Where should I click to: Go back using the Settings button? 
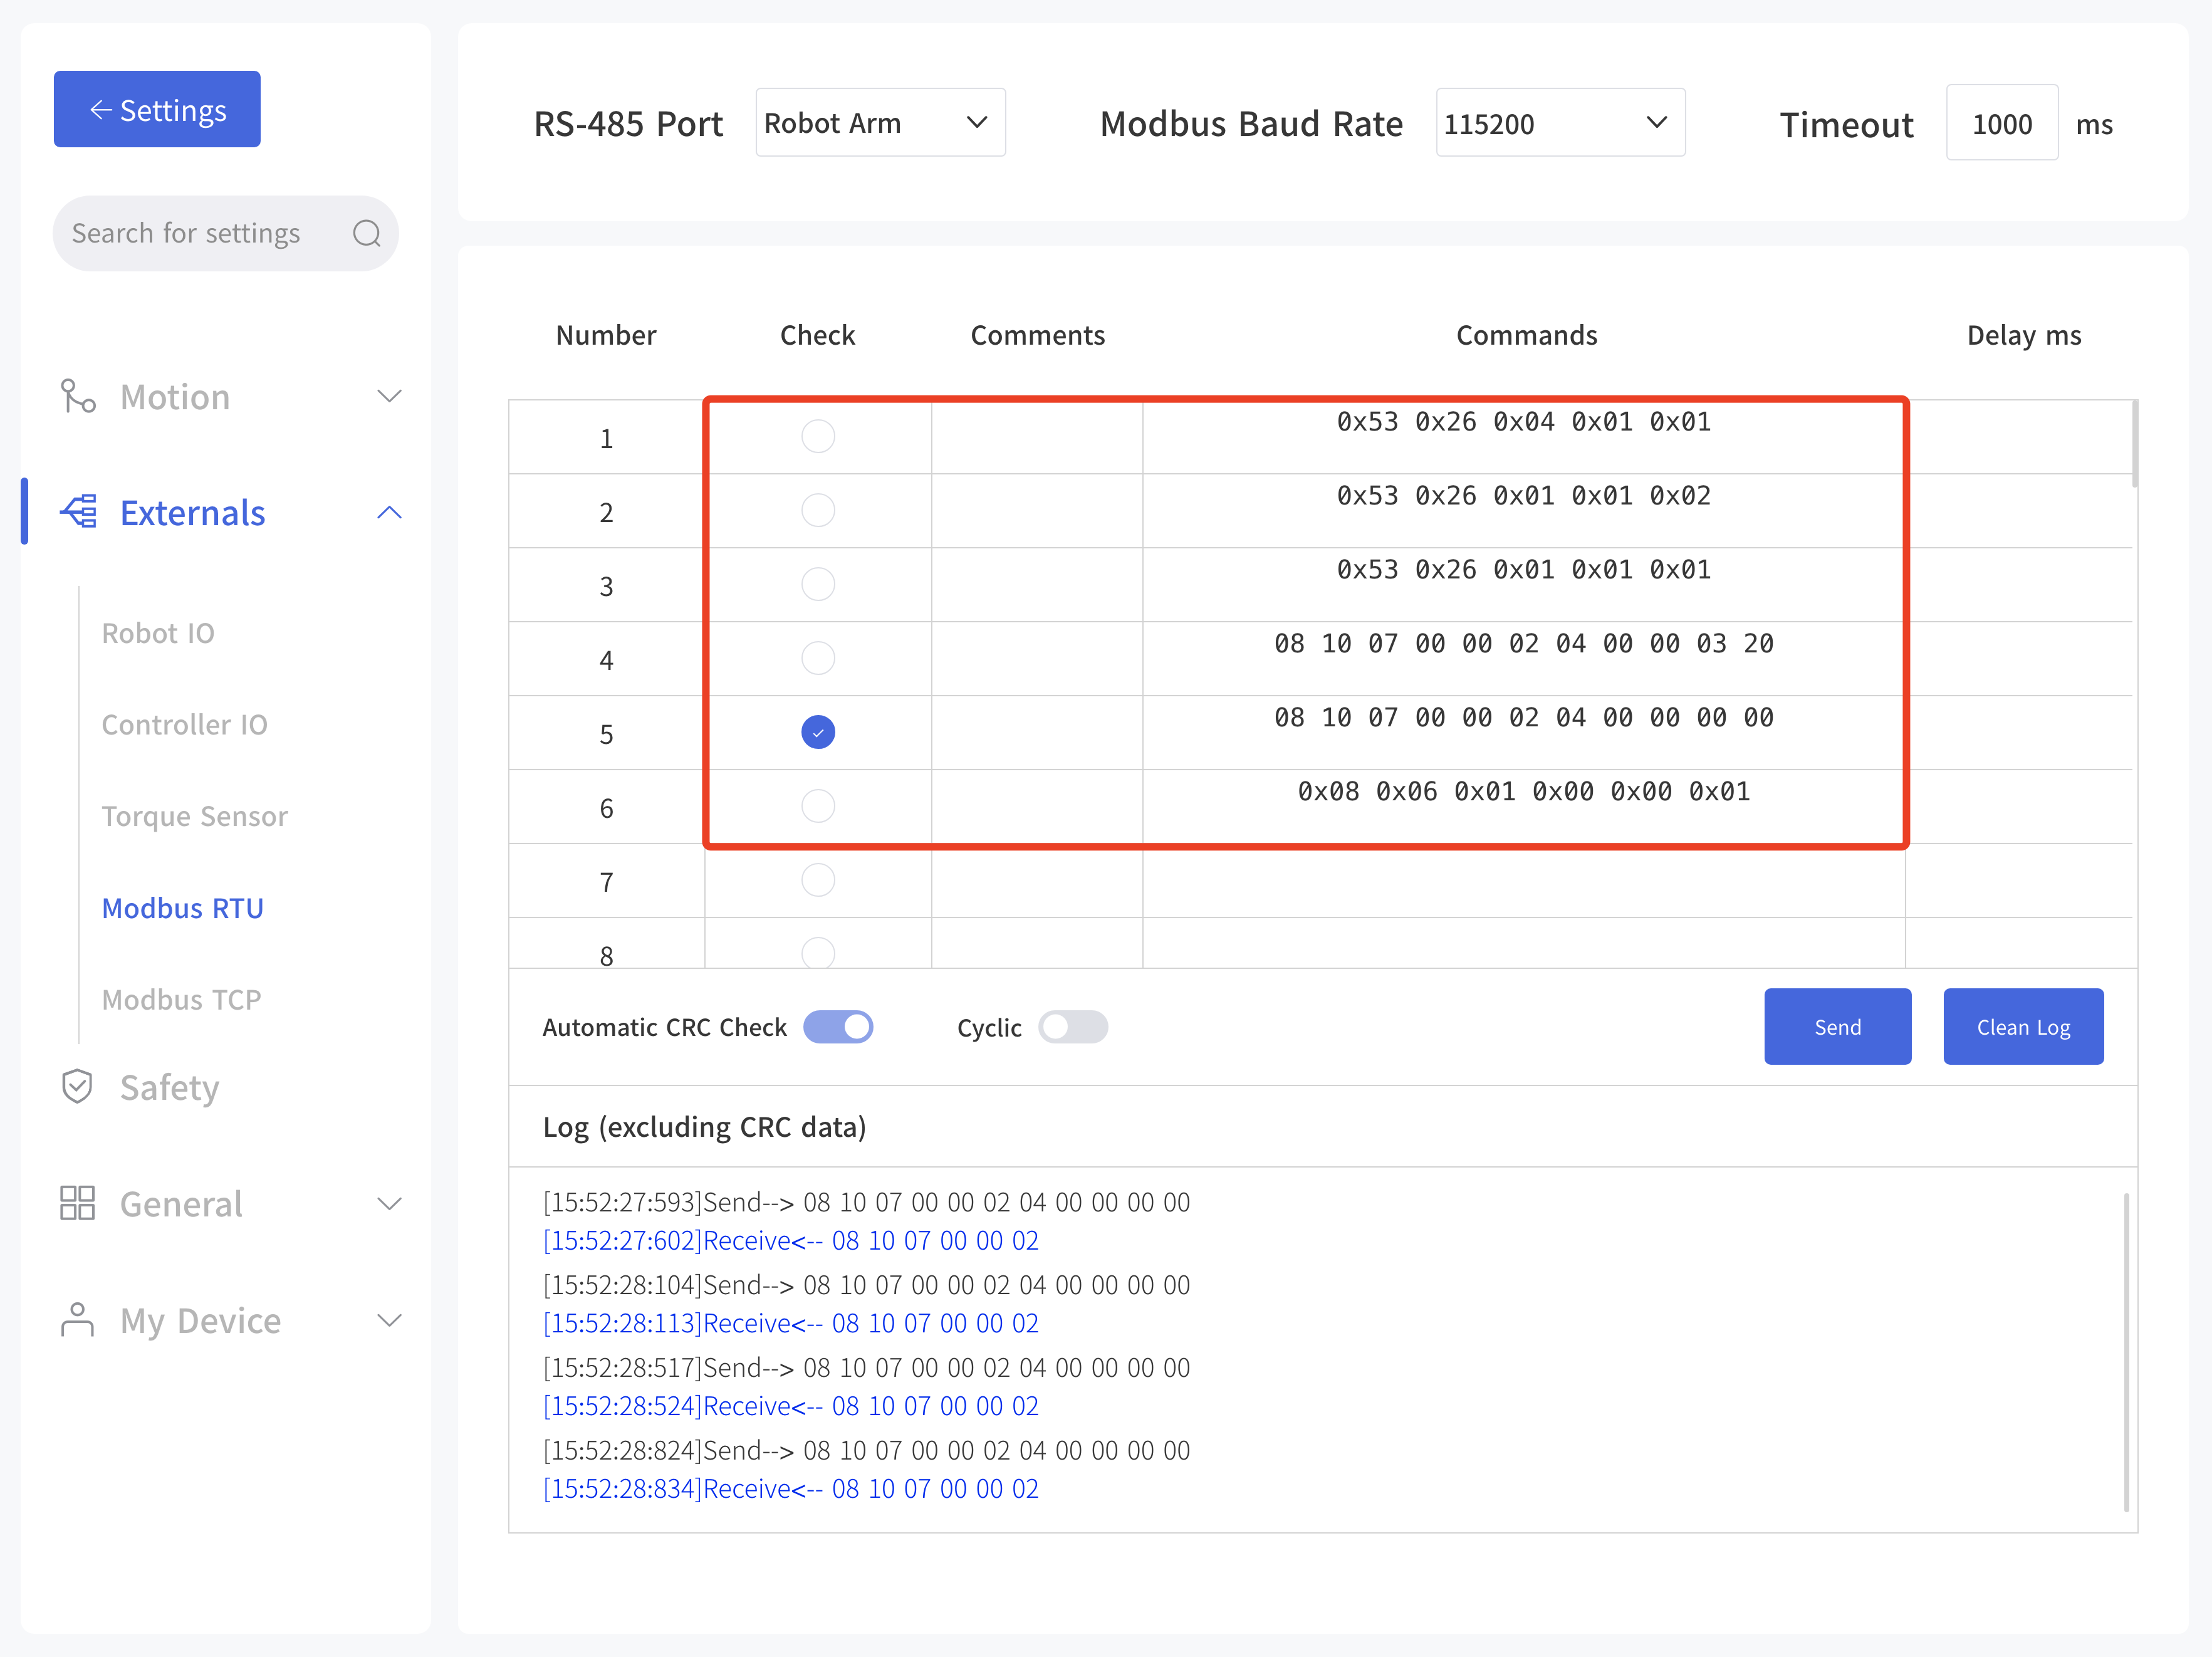click(157, 109)
